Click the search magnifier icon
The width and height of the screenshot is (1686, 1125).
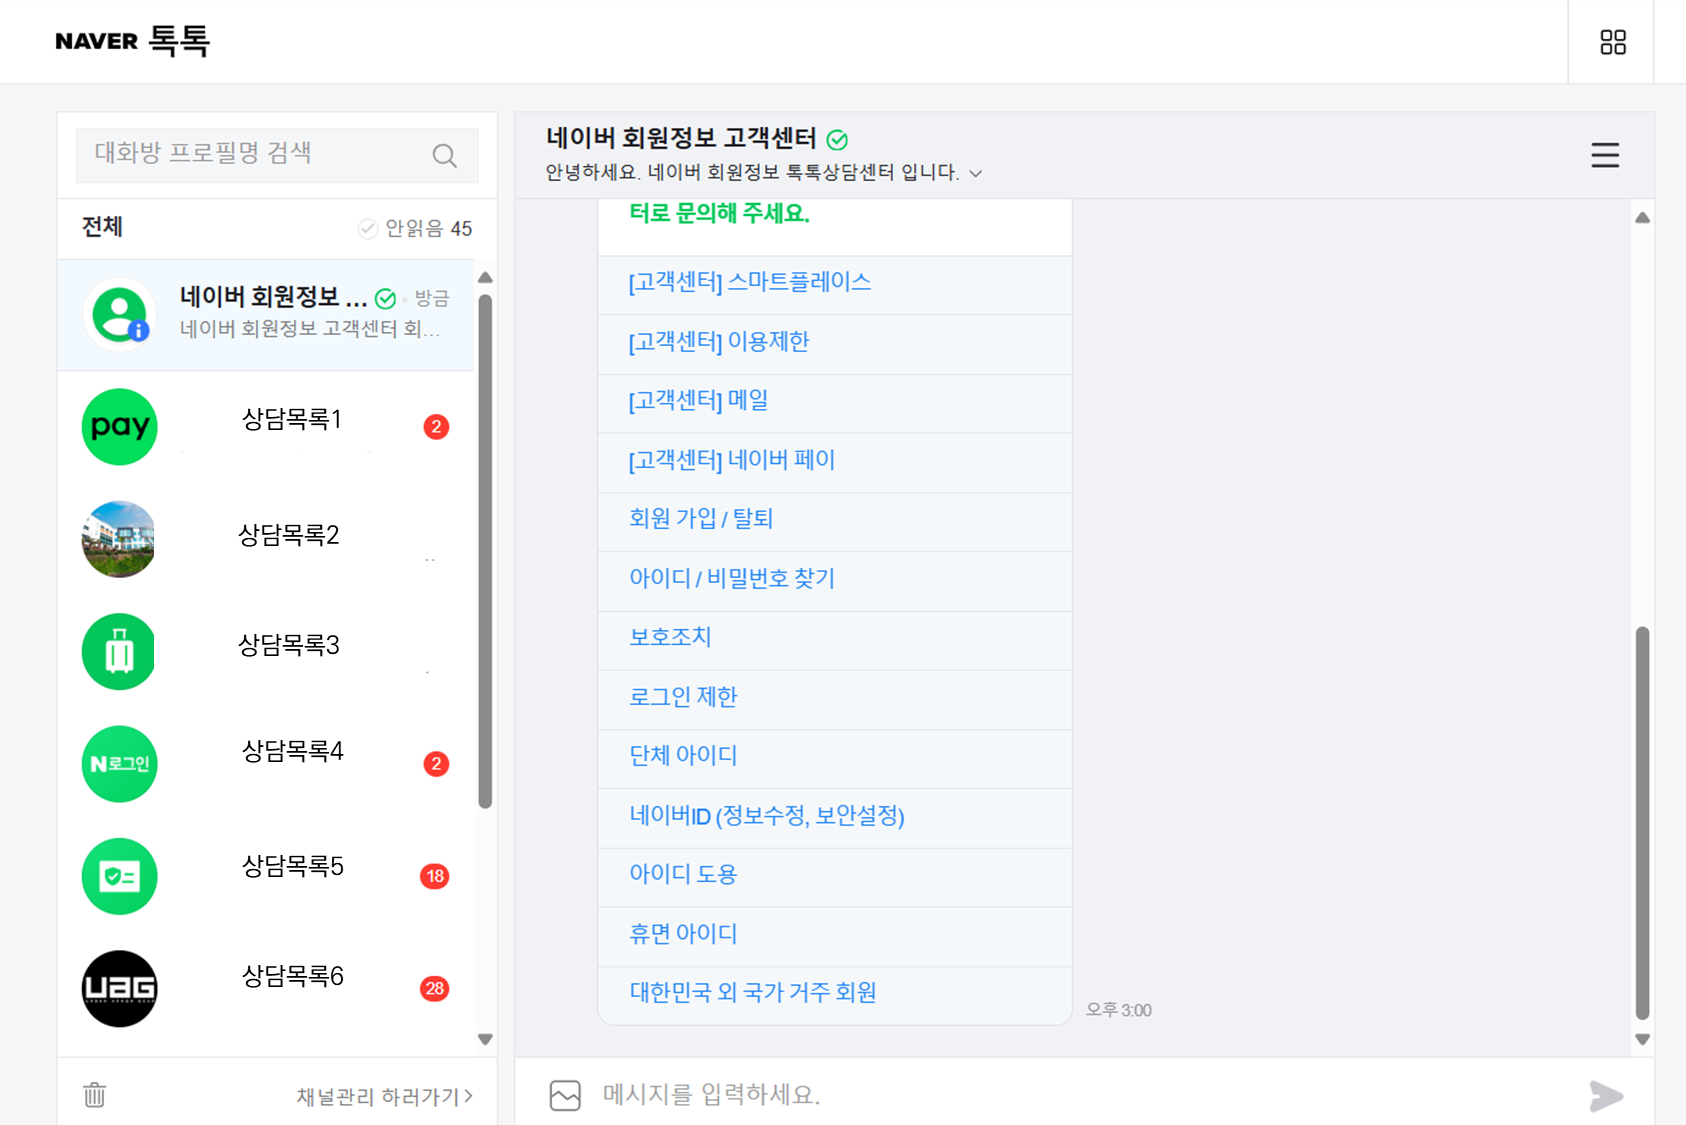(444, 155)
